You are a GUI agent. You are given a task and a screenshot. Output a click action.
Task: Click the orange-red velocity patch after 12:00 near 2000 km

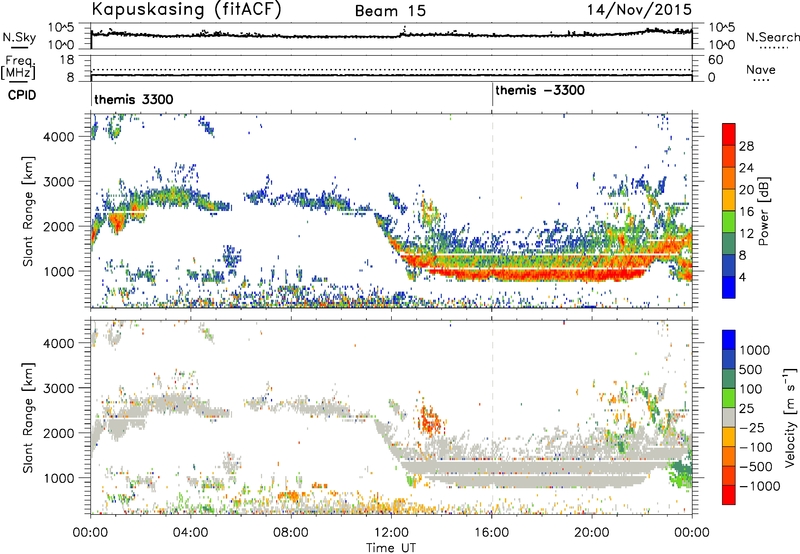[x=430, y=421]
